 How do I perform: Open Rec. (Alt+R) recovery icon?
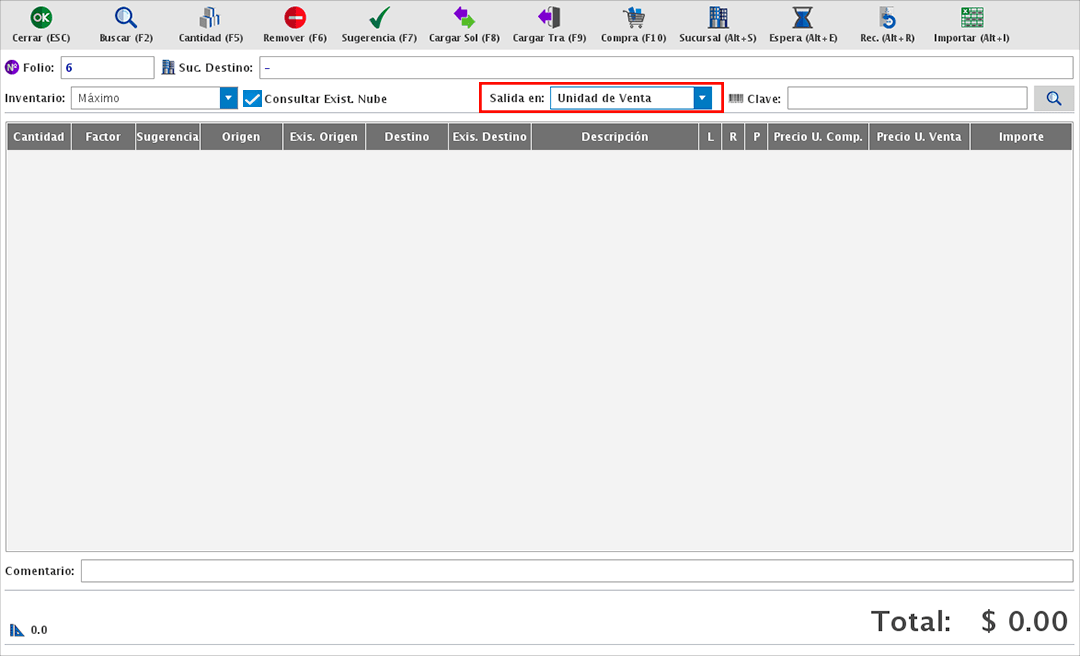coord(887,18)
